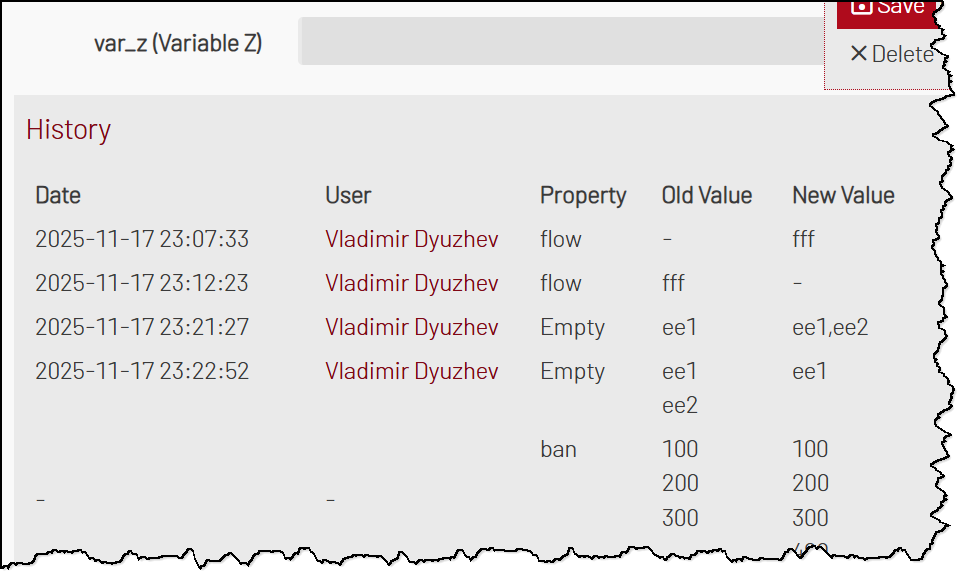The height and width of the screenshot is (581, 967).
Task: Click the var_z (Variable Z) field label
Action: pyautogui.click(x=178, y=43)
